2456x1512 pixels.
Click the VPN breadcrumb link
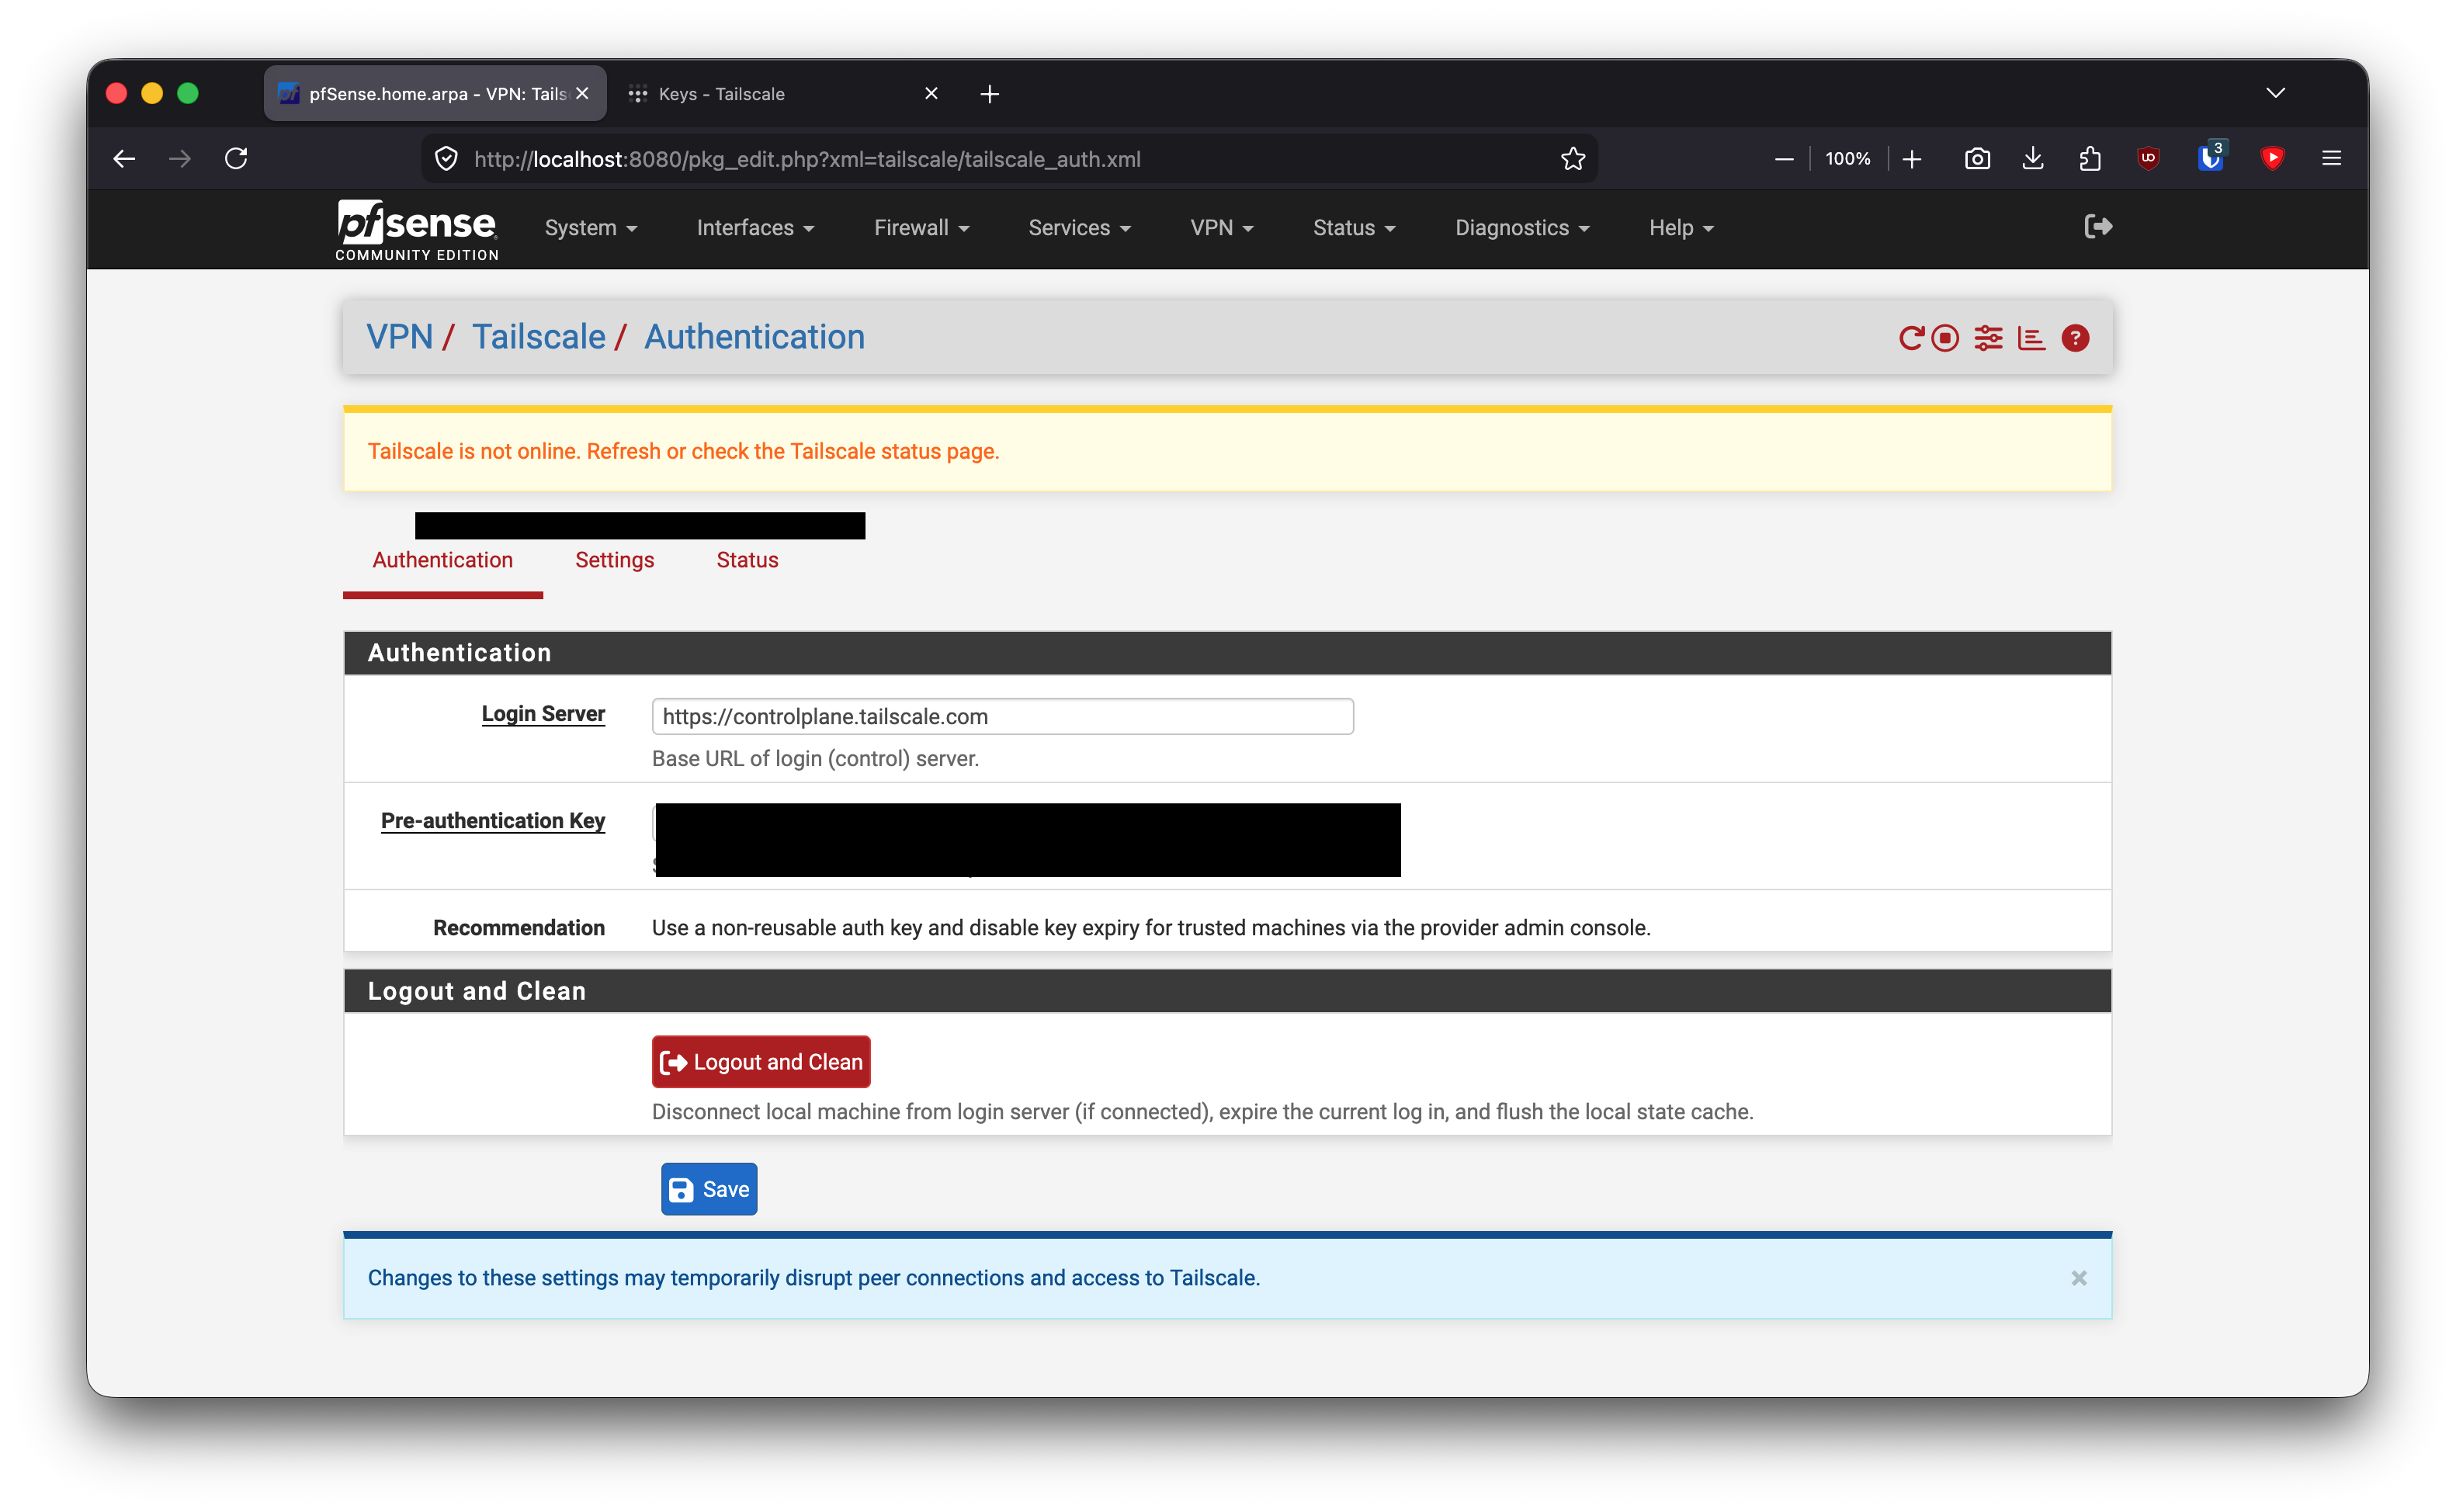click(399, 337)
